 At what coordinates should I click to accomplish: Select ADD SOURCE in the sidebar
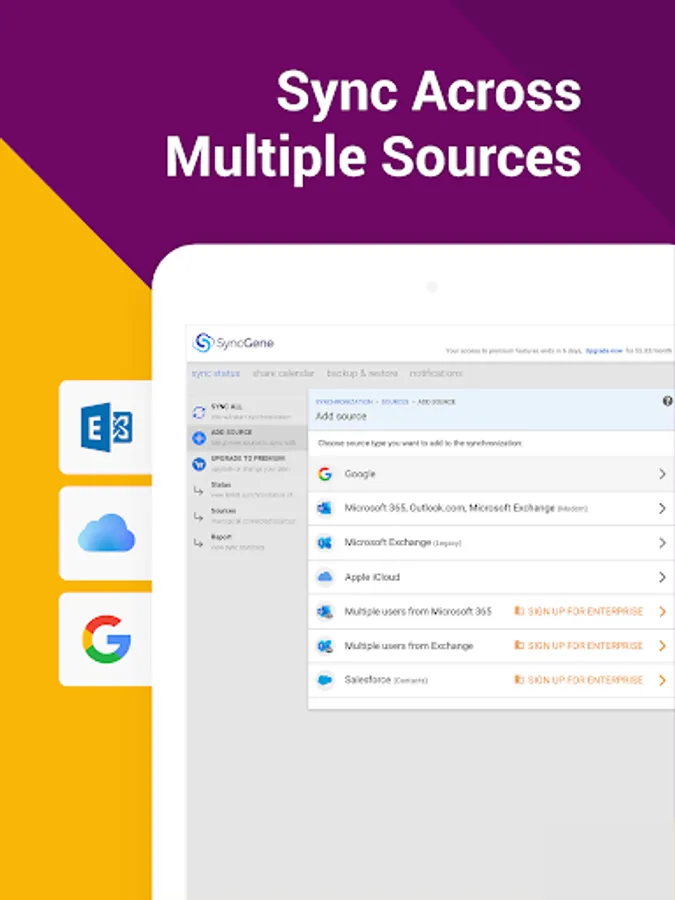245,437
